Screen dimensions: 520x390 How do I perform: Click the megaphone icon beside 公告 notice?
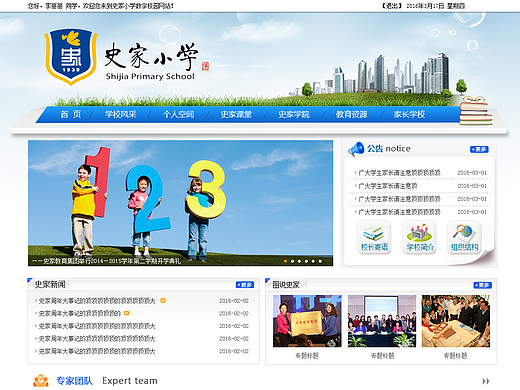tap(356, 149)
